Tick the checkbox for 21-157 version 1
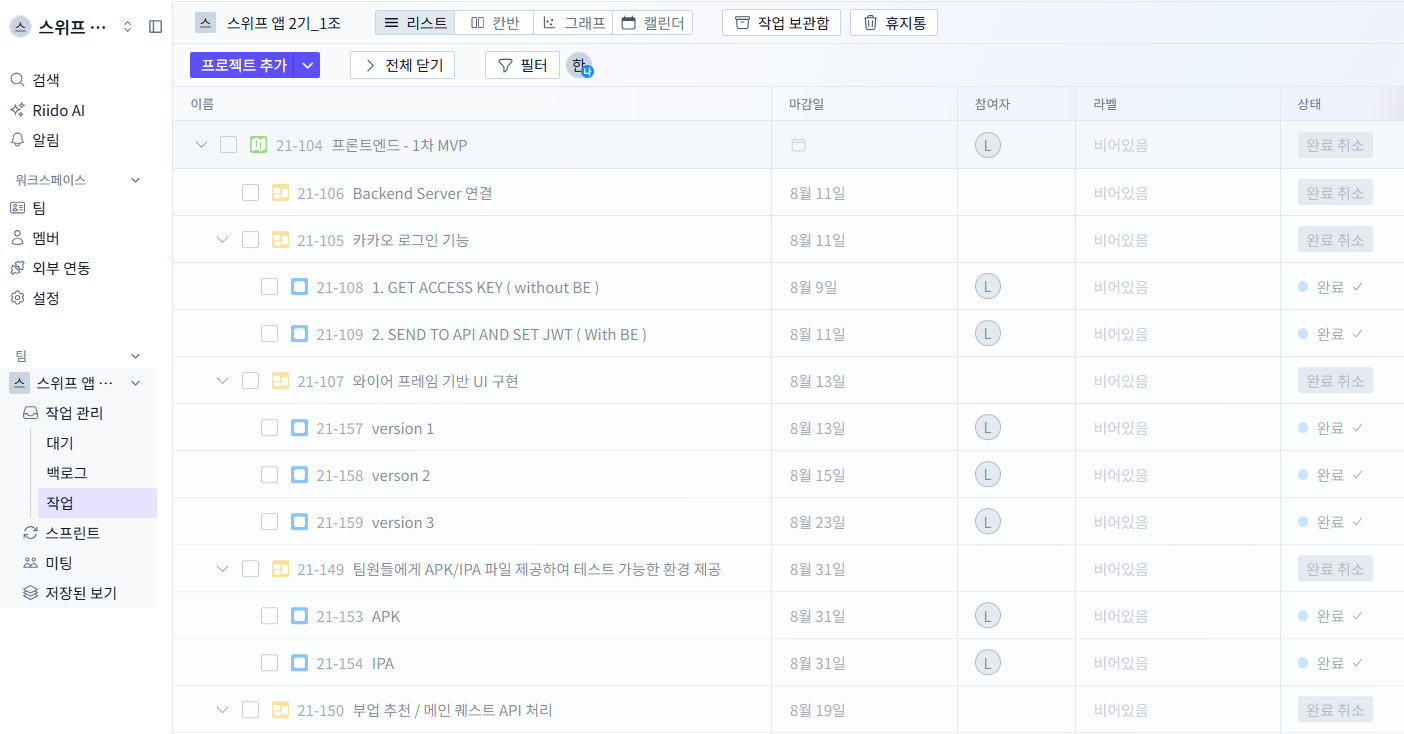This screenshot has height=734, width=1404. pyautogui.click(x=269, y=428)
